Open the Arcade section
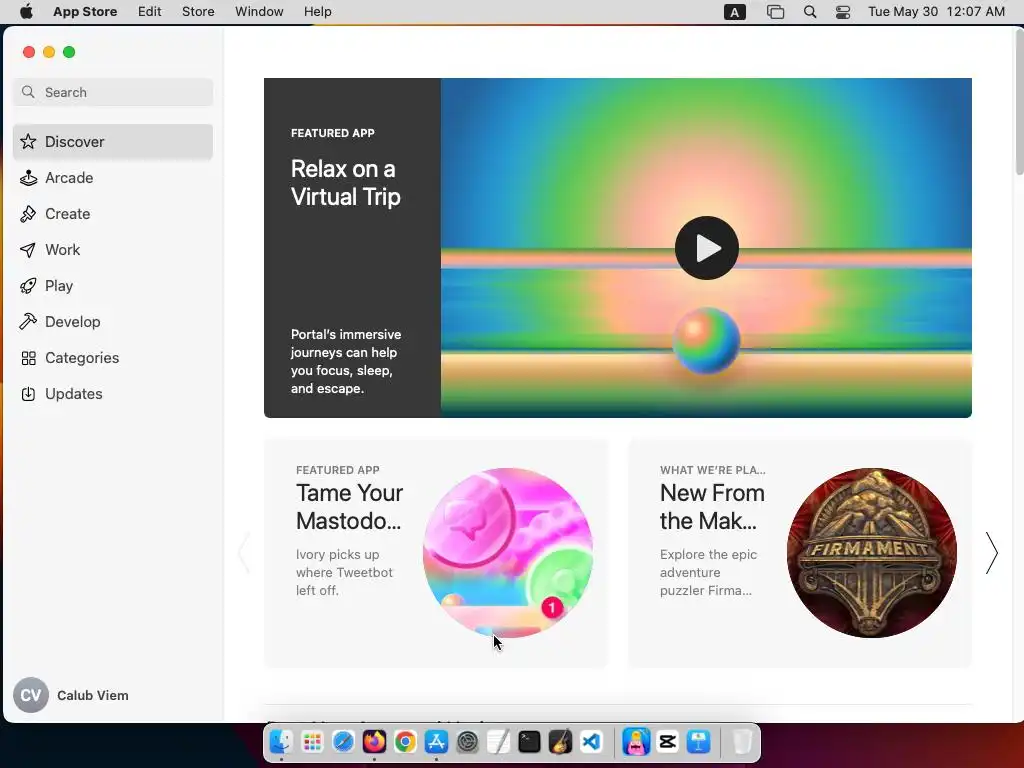Screen dimensions: 1024x768 click(x=113, y=178)
